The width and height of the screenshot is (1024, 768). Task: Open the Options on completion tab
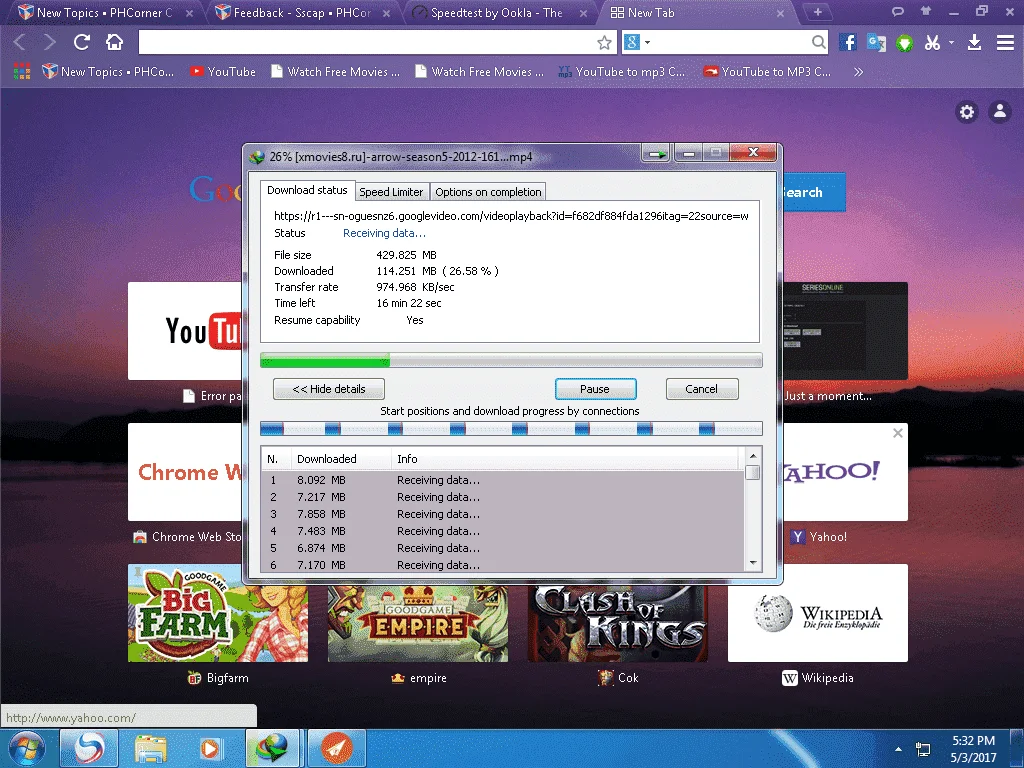(488, 192)
